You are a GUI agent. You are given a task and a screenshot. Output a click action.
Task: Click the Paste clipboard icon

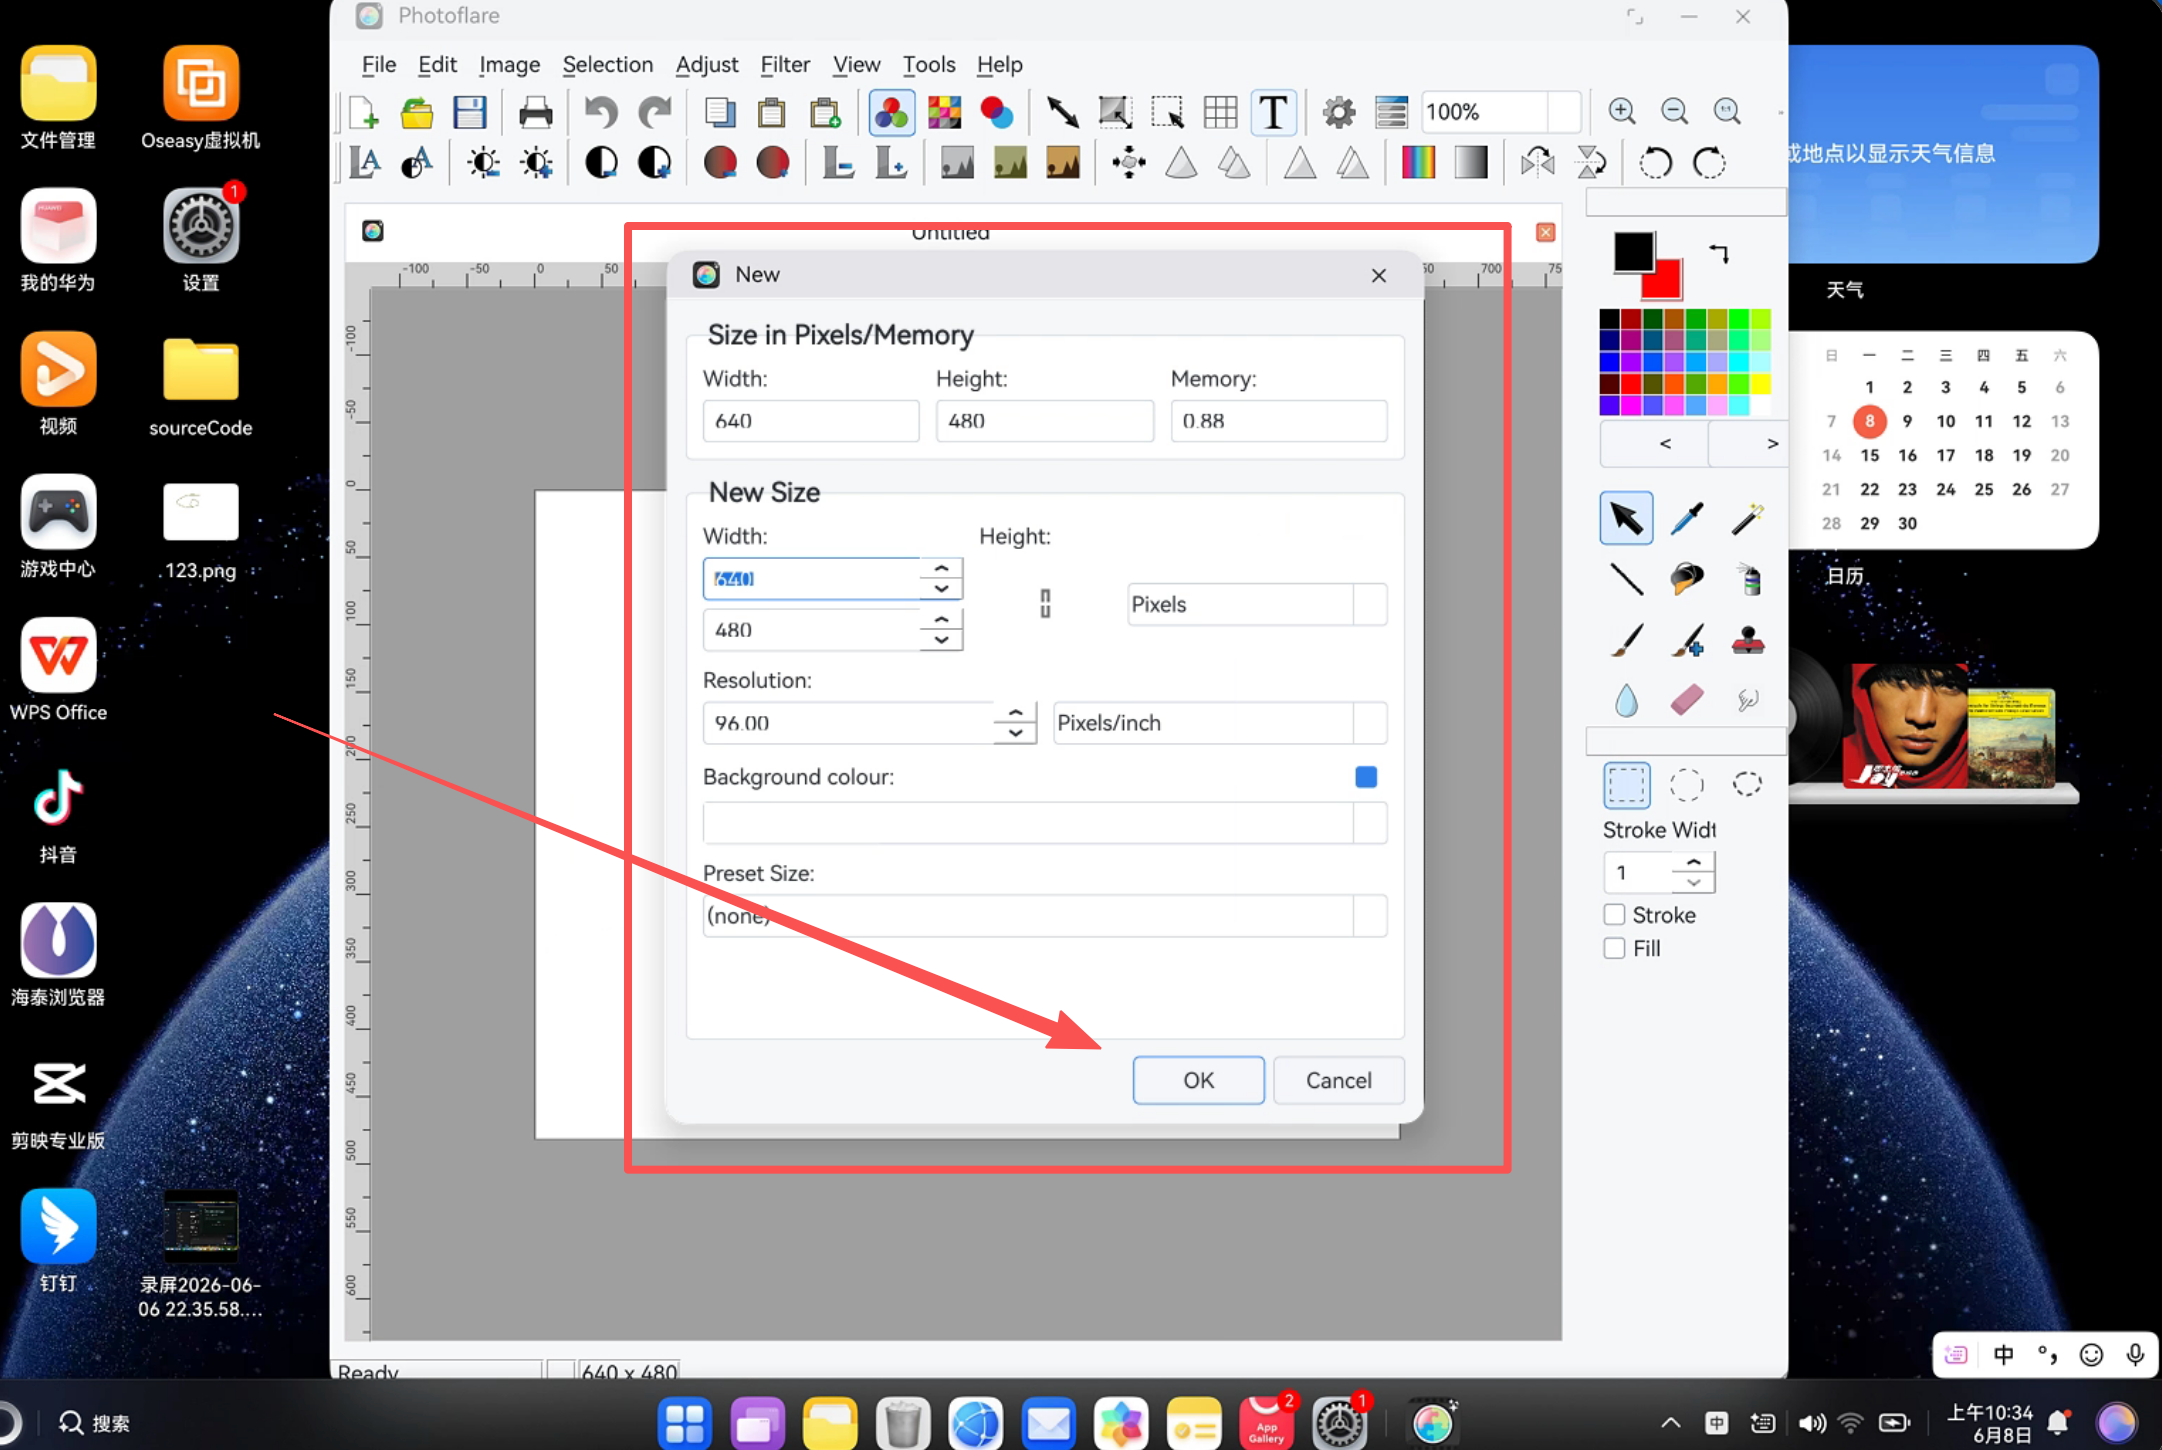[x=772, y=112]
